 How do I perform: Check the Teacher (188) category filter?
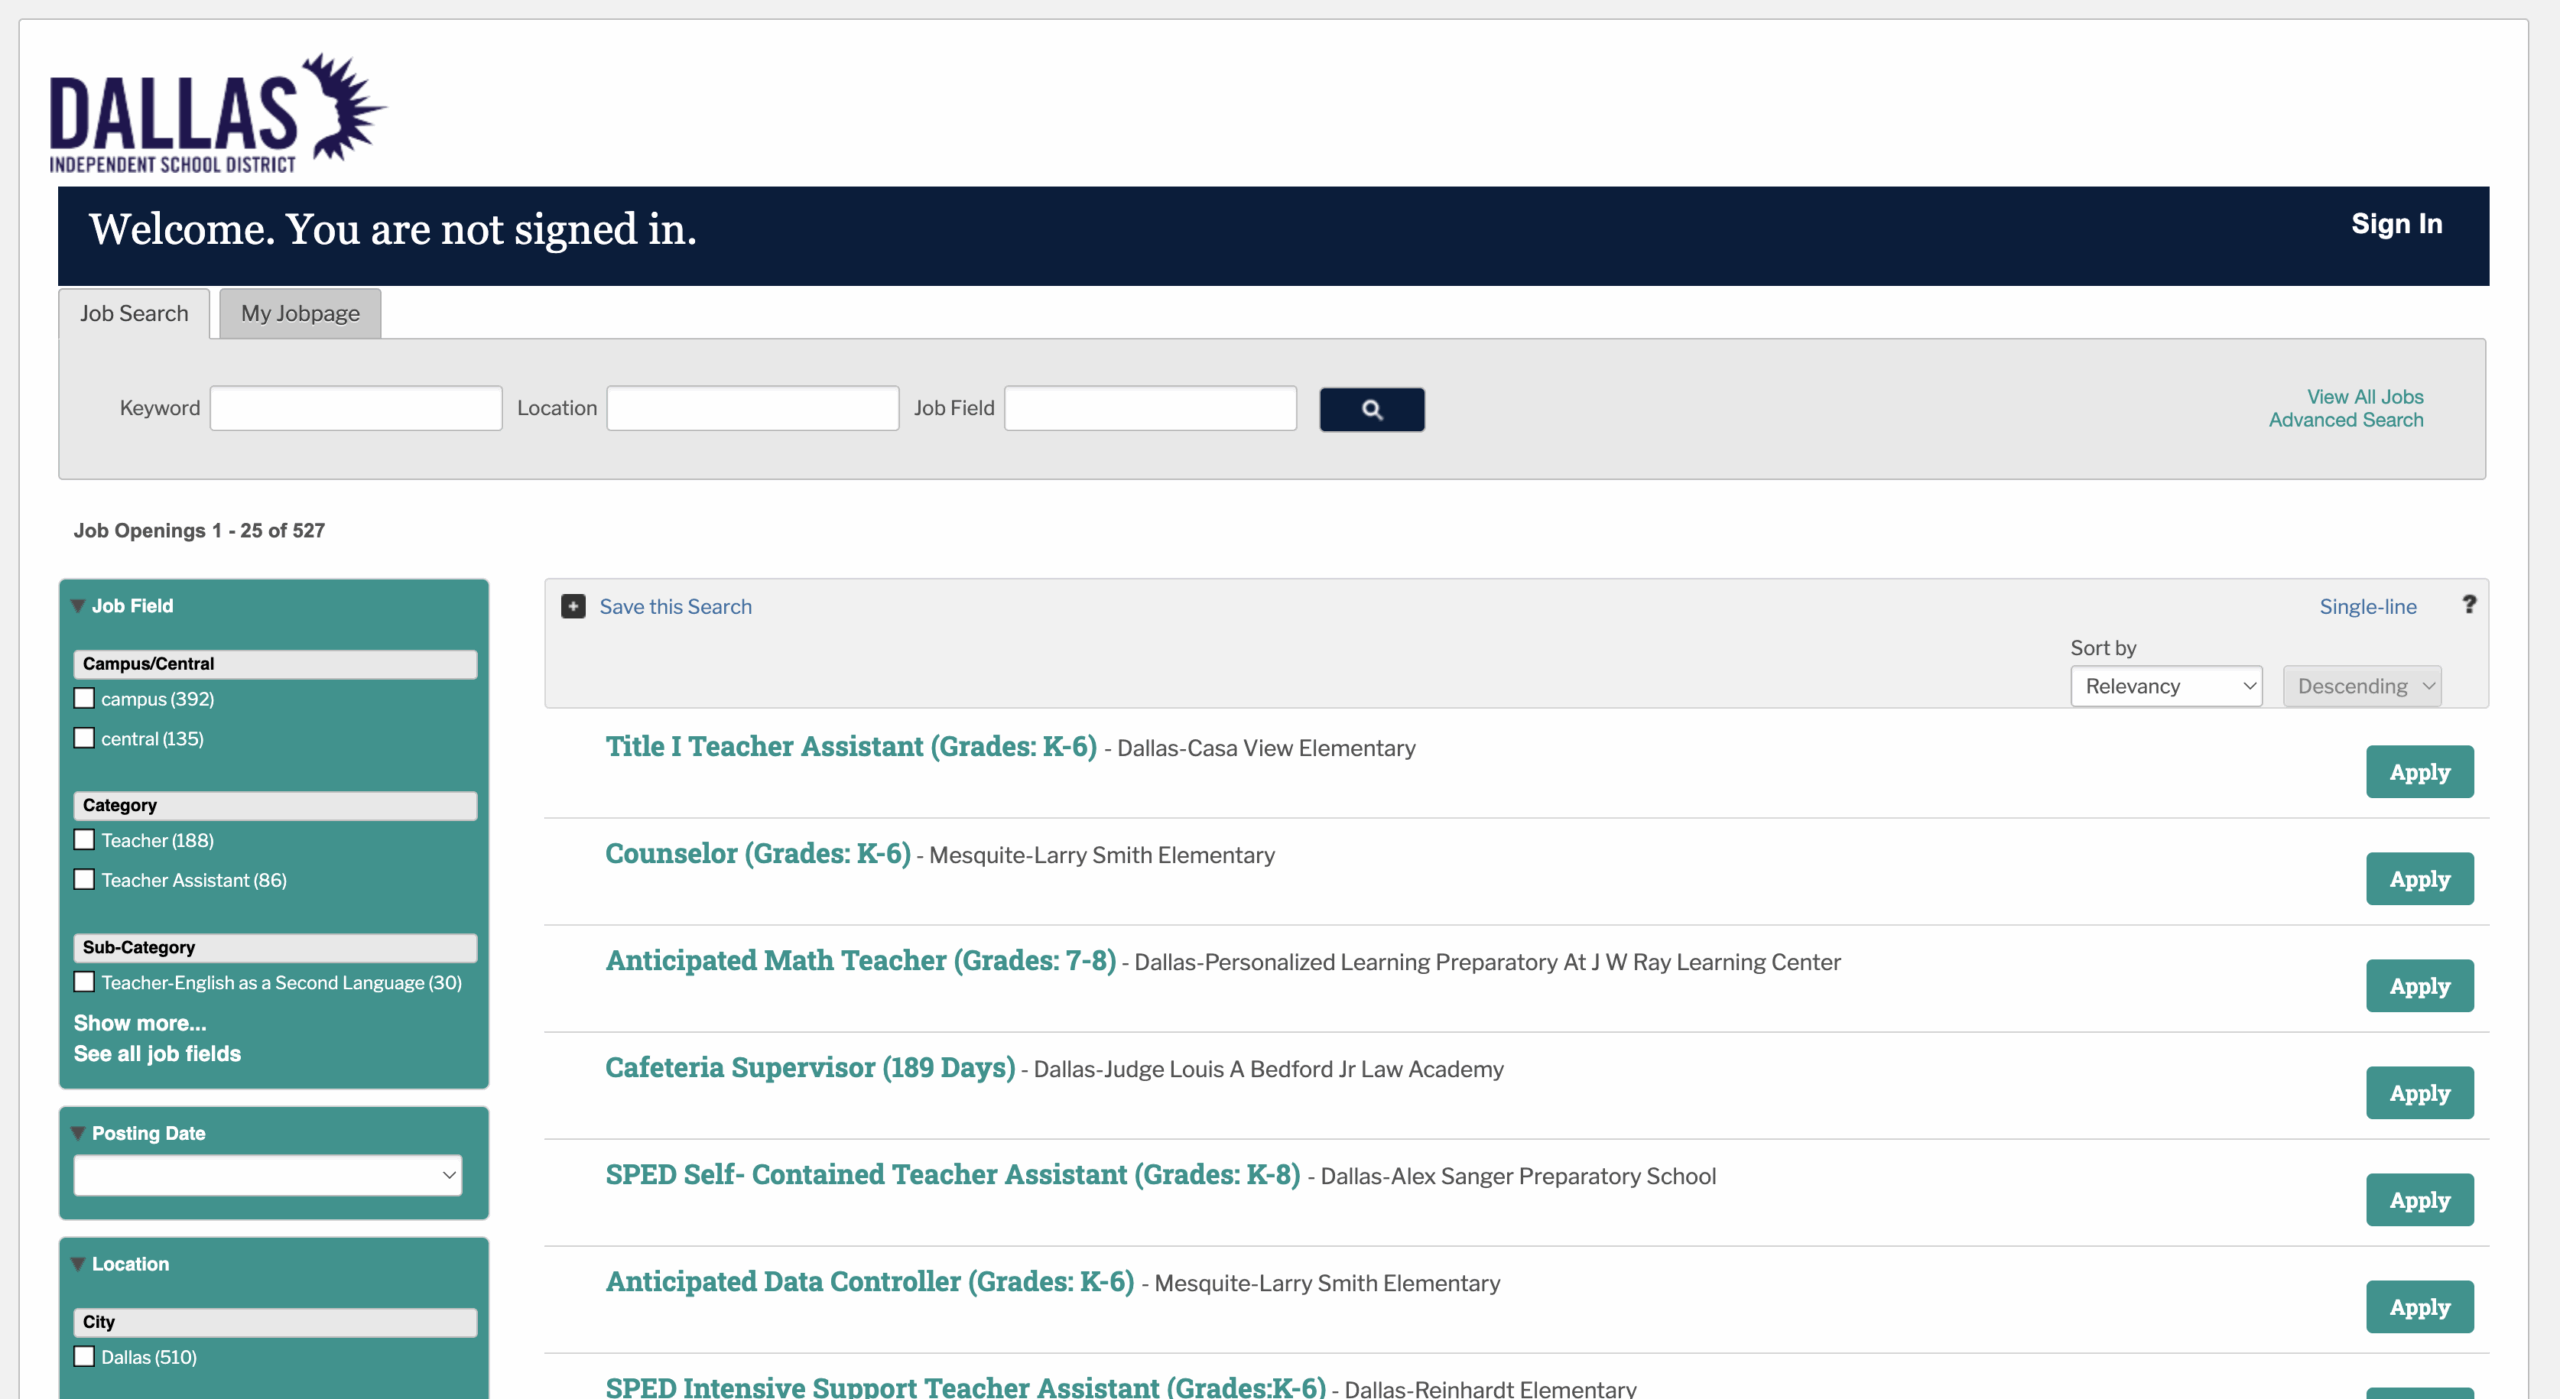84,839
